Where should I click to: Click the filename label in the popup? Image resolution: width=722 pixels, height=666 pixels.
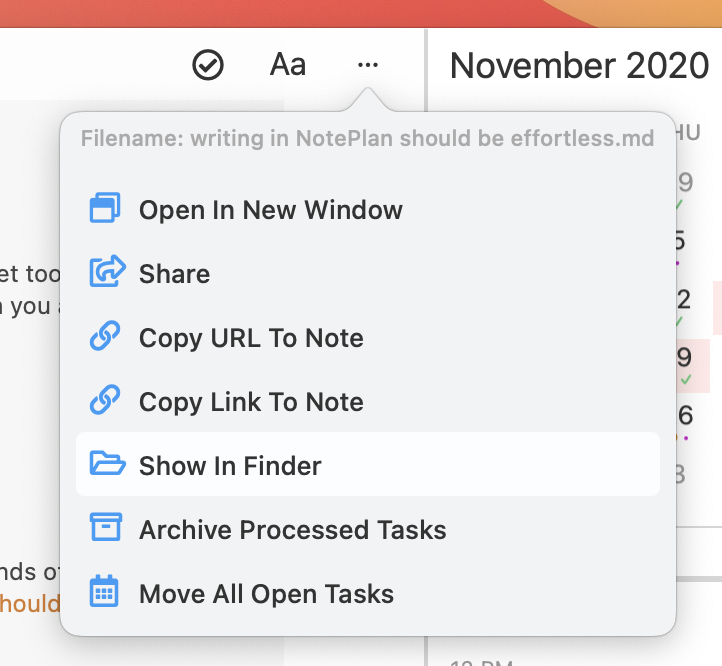tap(367, 138)
